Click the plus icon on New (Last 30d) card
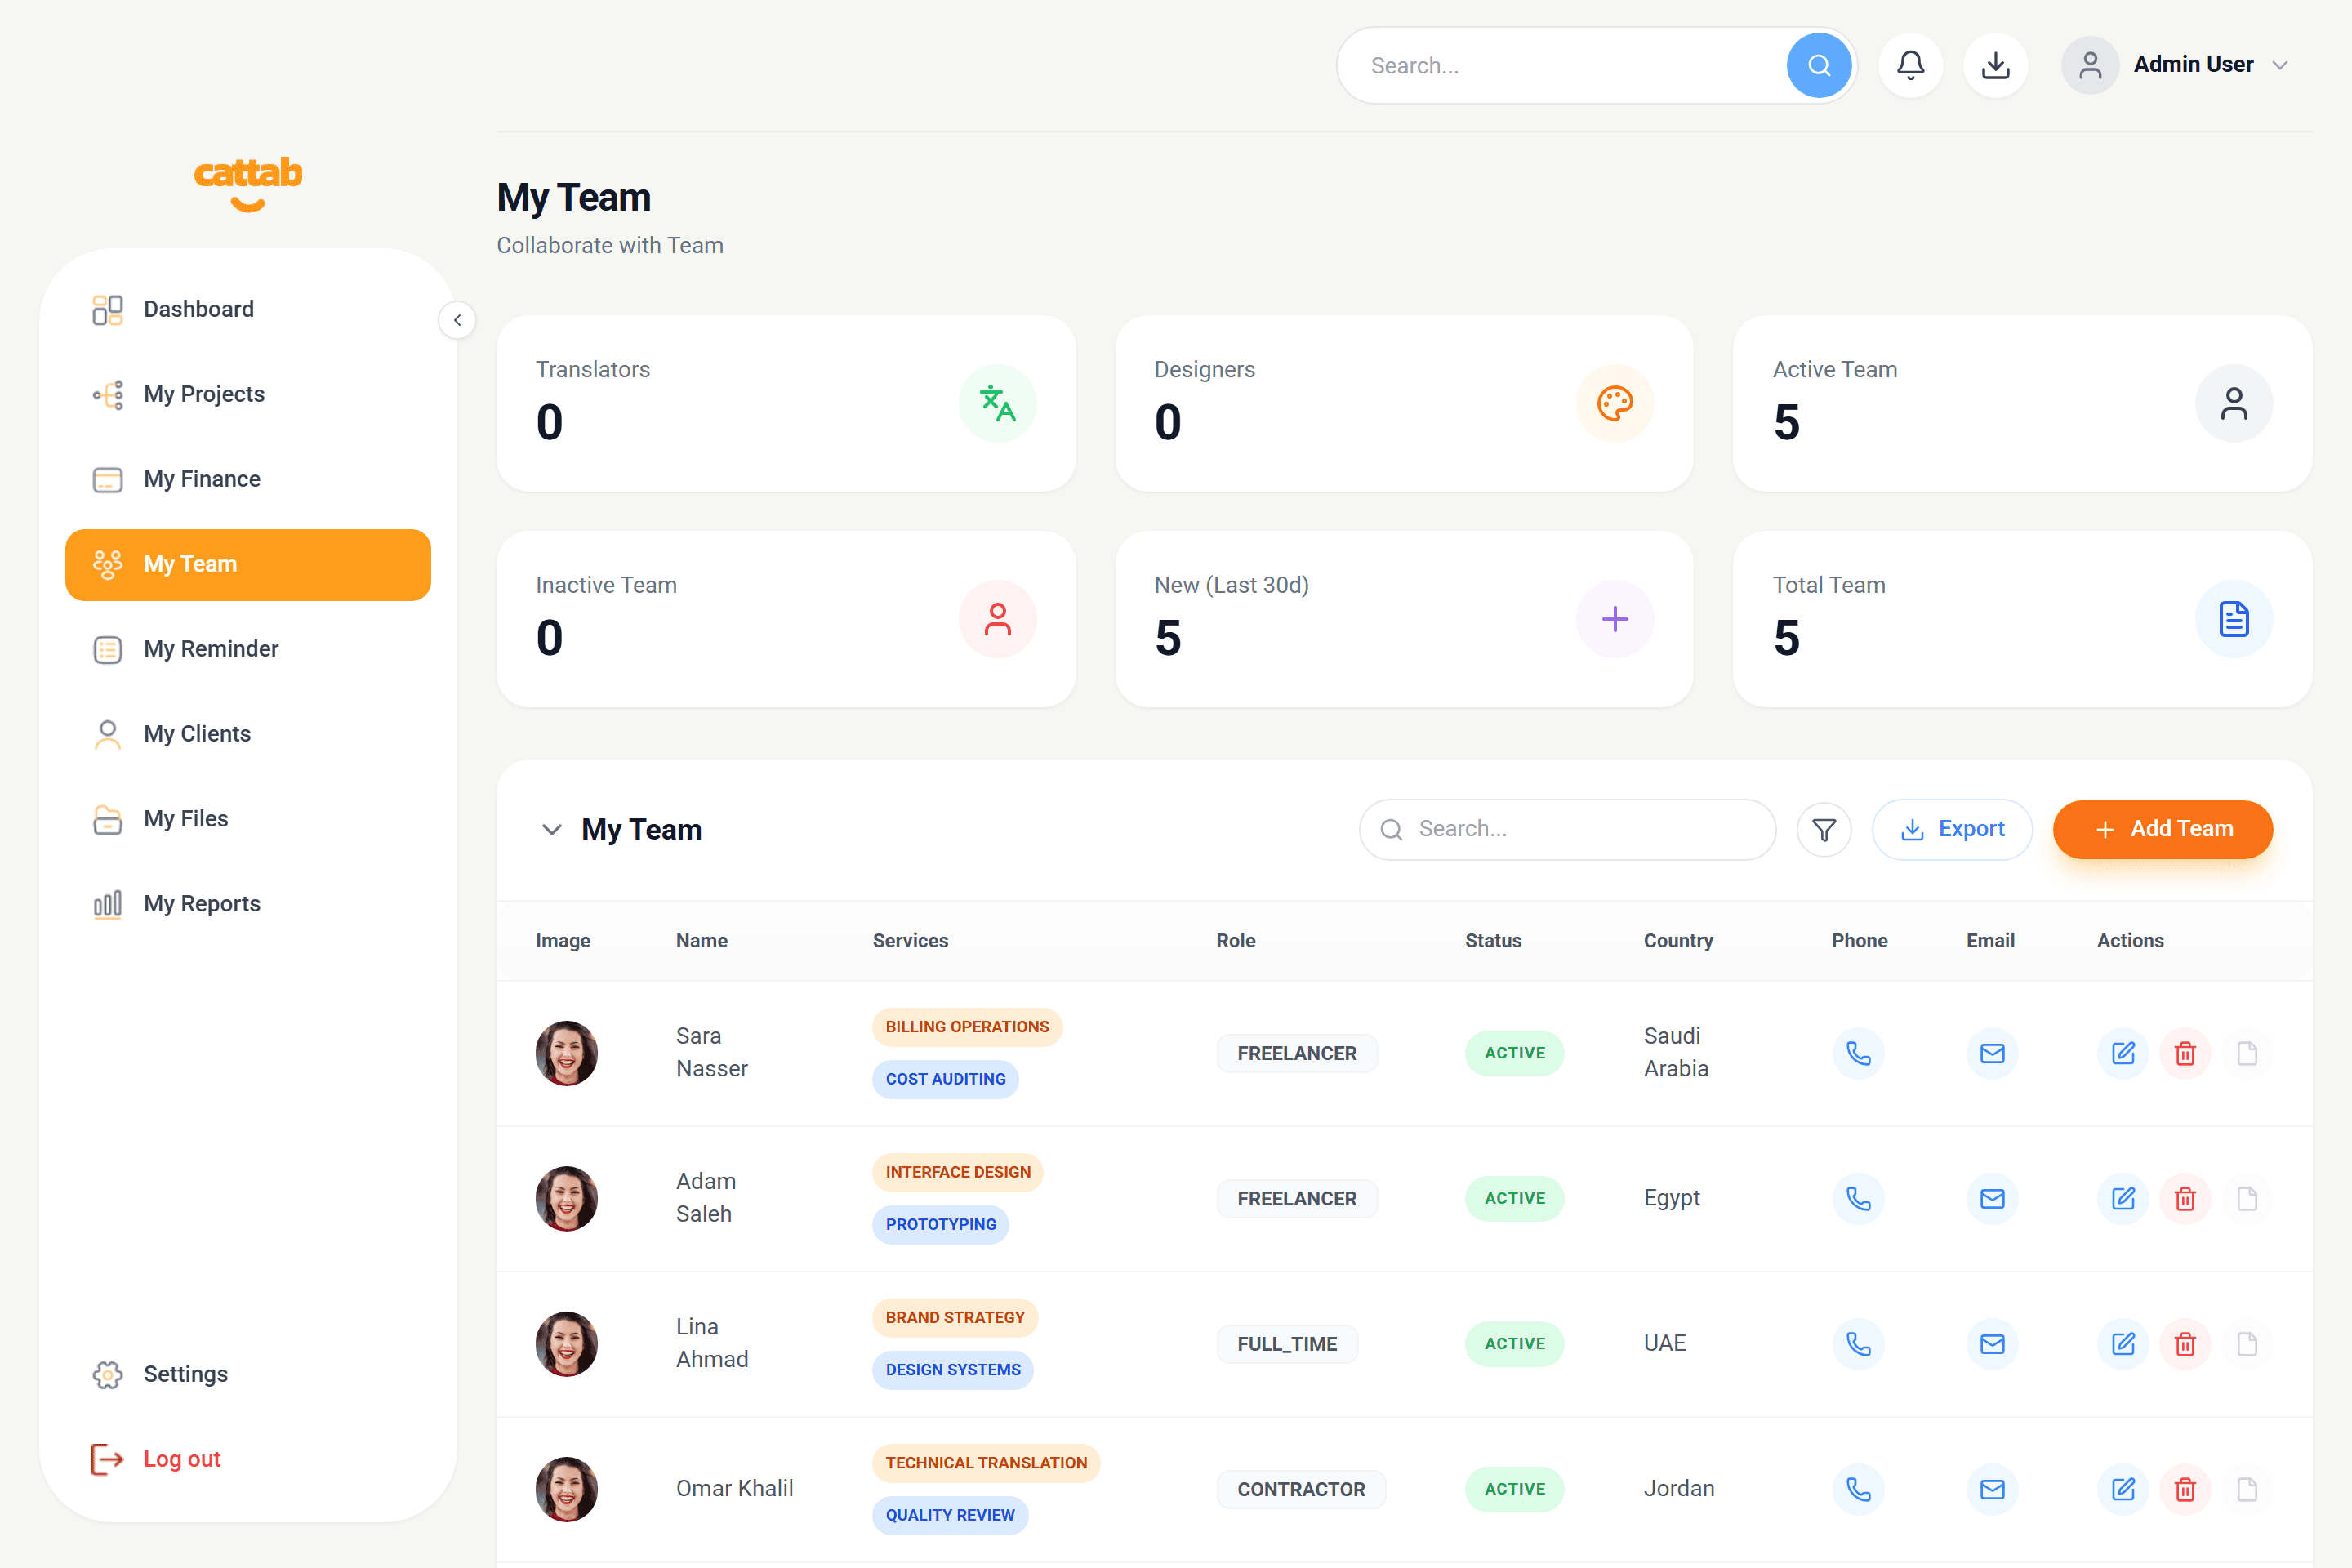 (x=1615, y=619)
